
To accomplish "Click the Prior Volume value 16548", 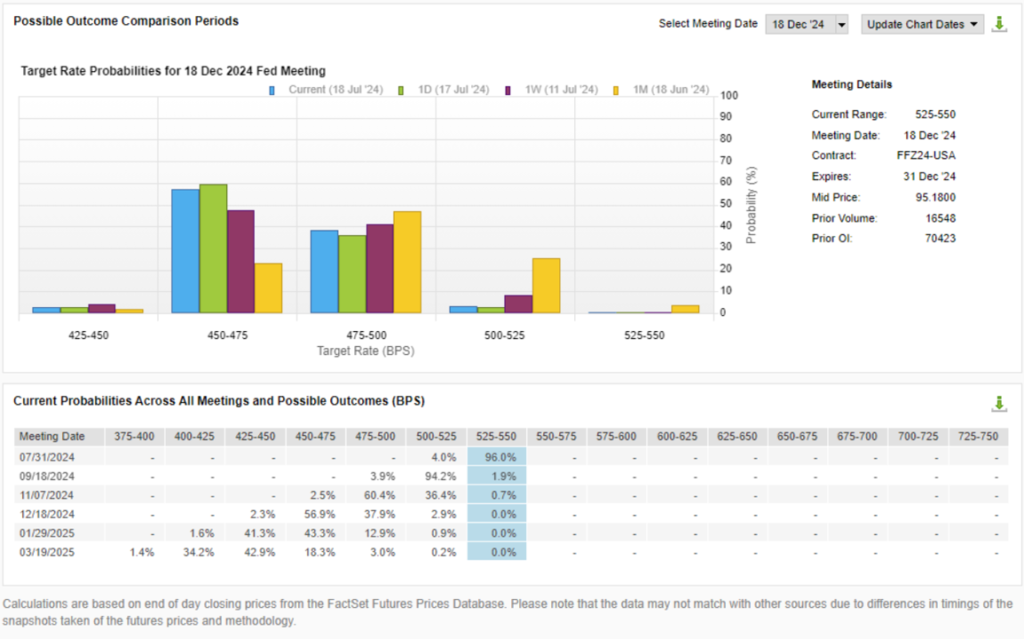I will tap(940, 218).
